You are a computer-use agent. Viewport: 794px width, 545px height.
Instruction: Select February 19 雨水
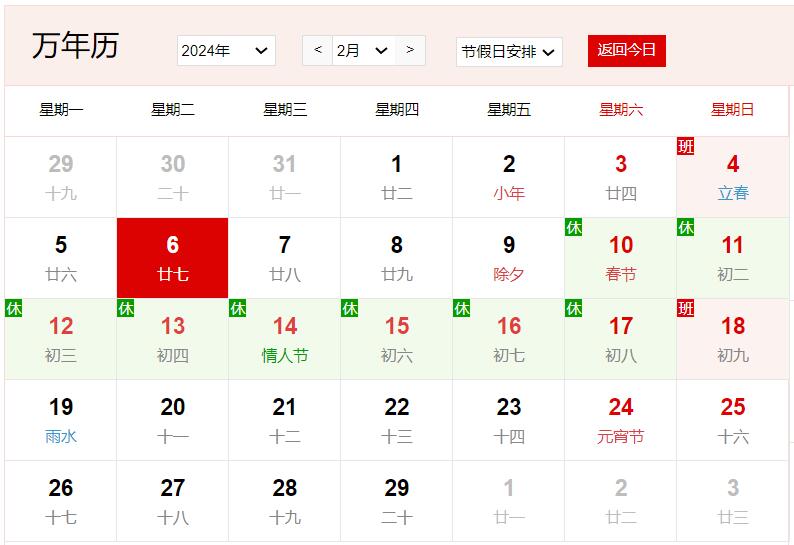point(61,420)
